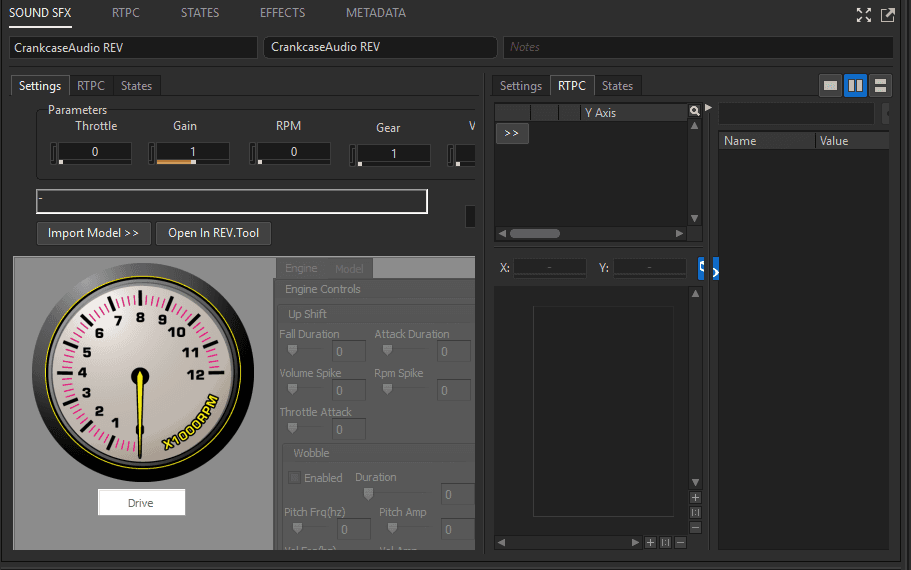Click the Notes input field

point(697,47)
